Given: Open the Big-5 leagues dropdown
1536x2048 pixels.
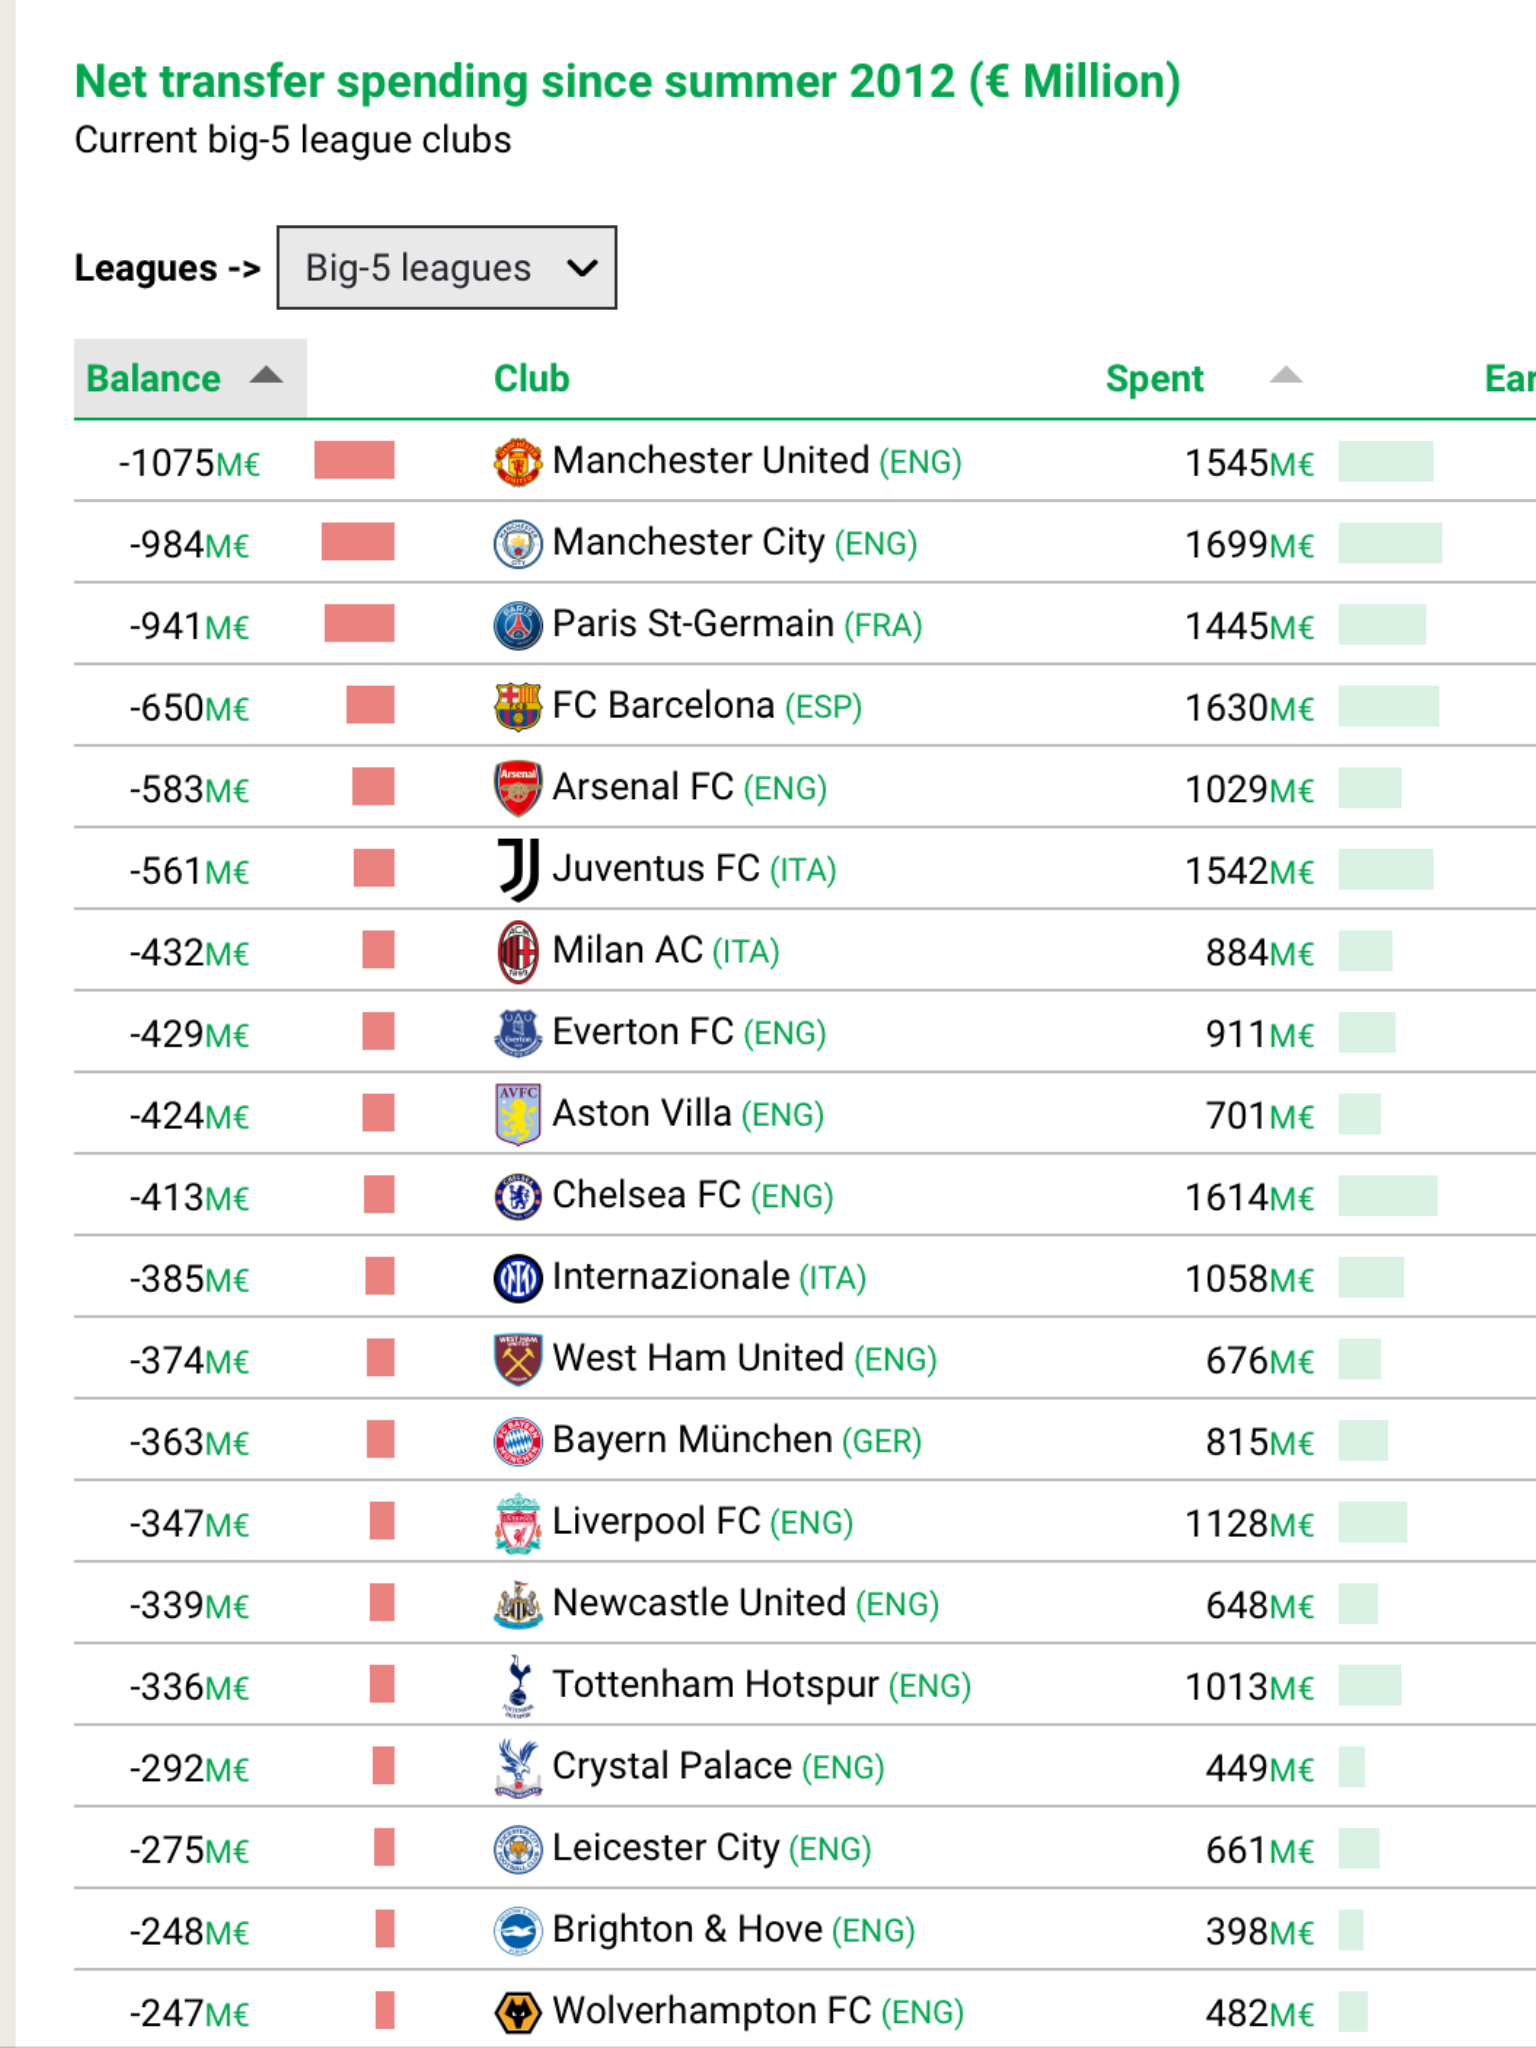Looking at the screenshot, I should 447,268.
